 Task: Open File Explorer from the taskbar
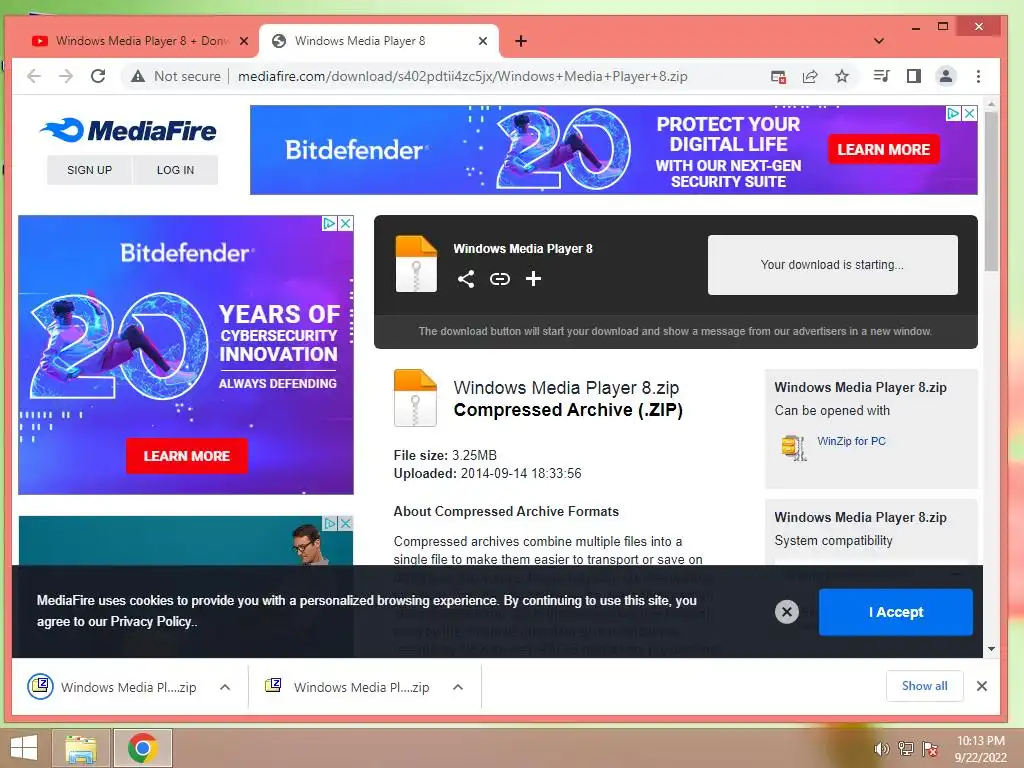(x=81, y=748)
